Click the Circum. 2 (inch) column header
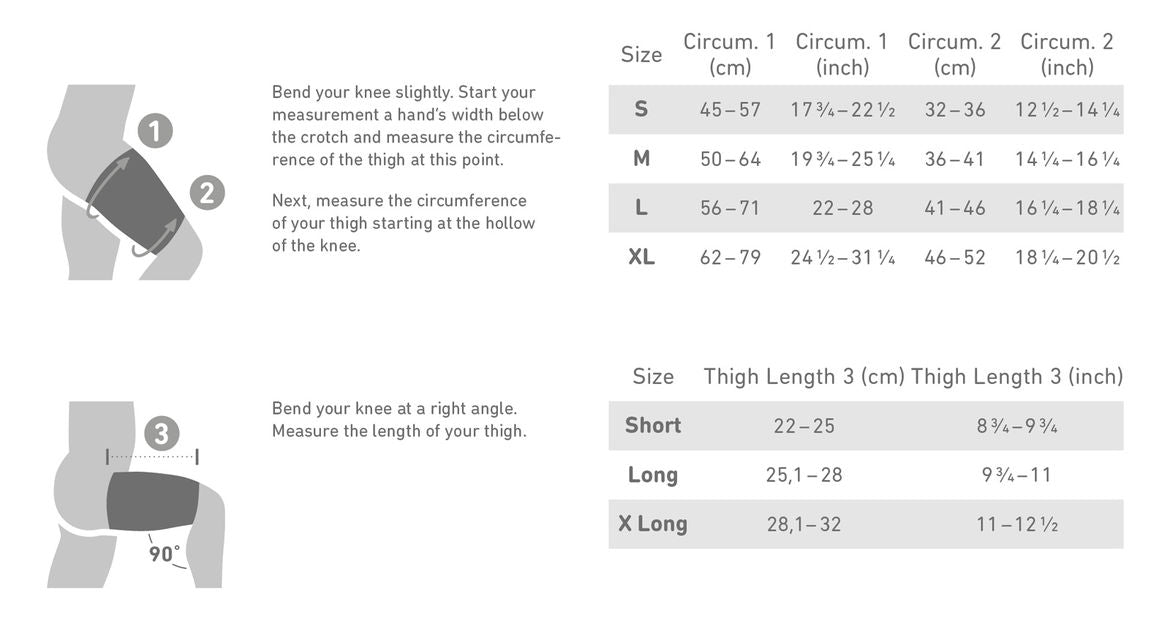1170x618 pixels. point(1066,54)
